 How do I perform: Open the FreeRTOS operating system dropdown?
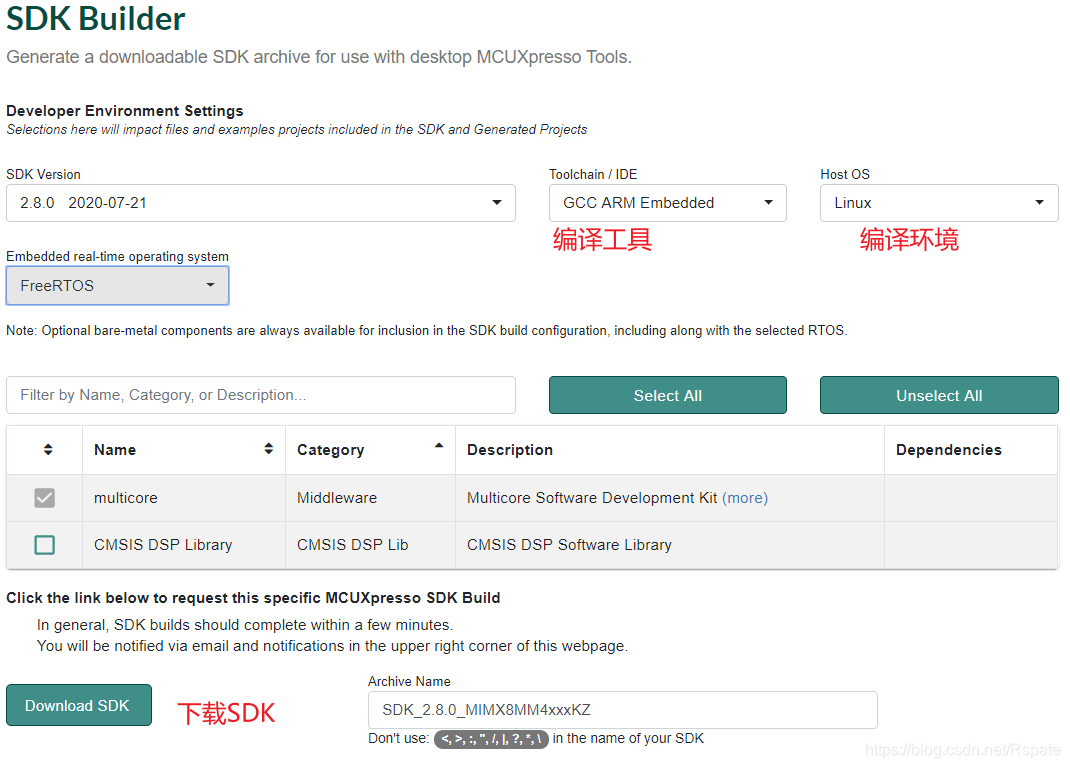click(x=117, y=285)
